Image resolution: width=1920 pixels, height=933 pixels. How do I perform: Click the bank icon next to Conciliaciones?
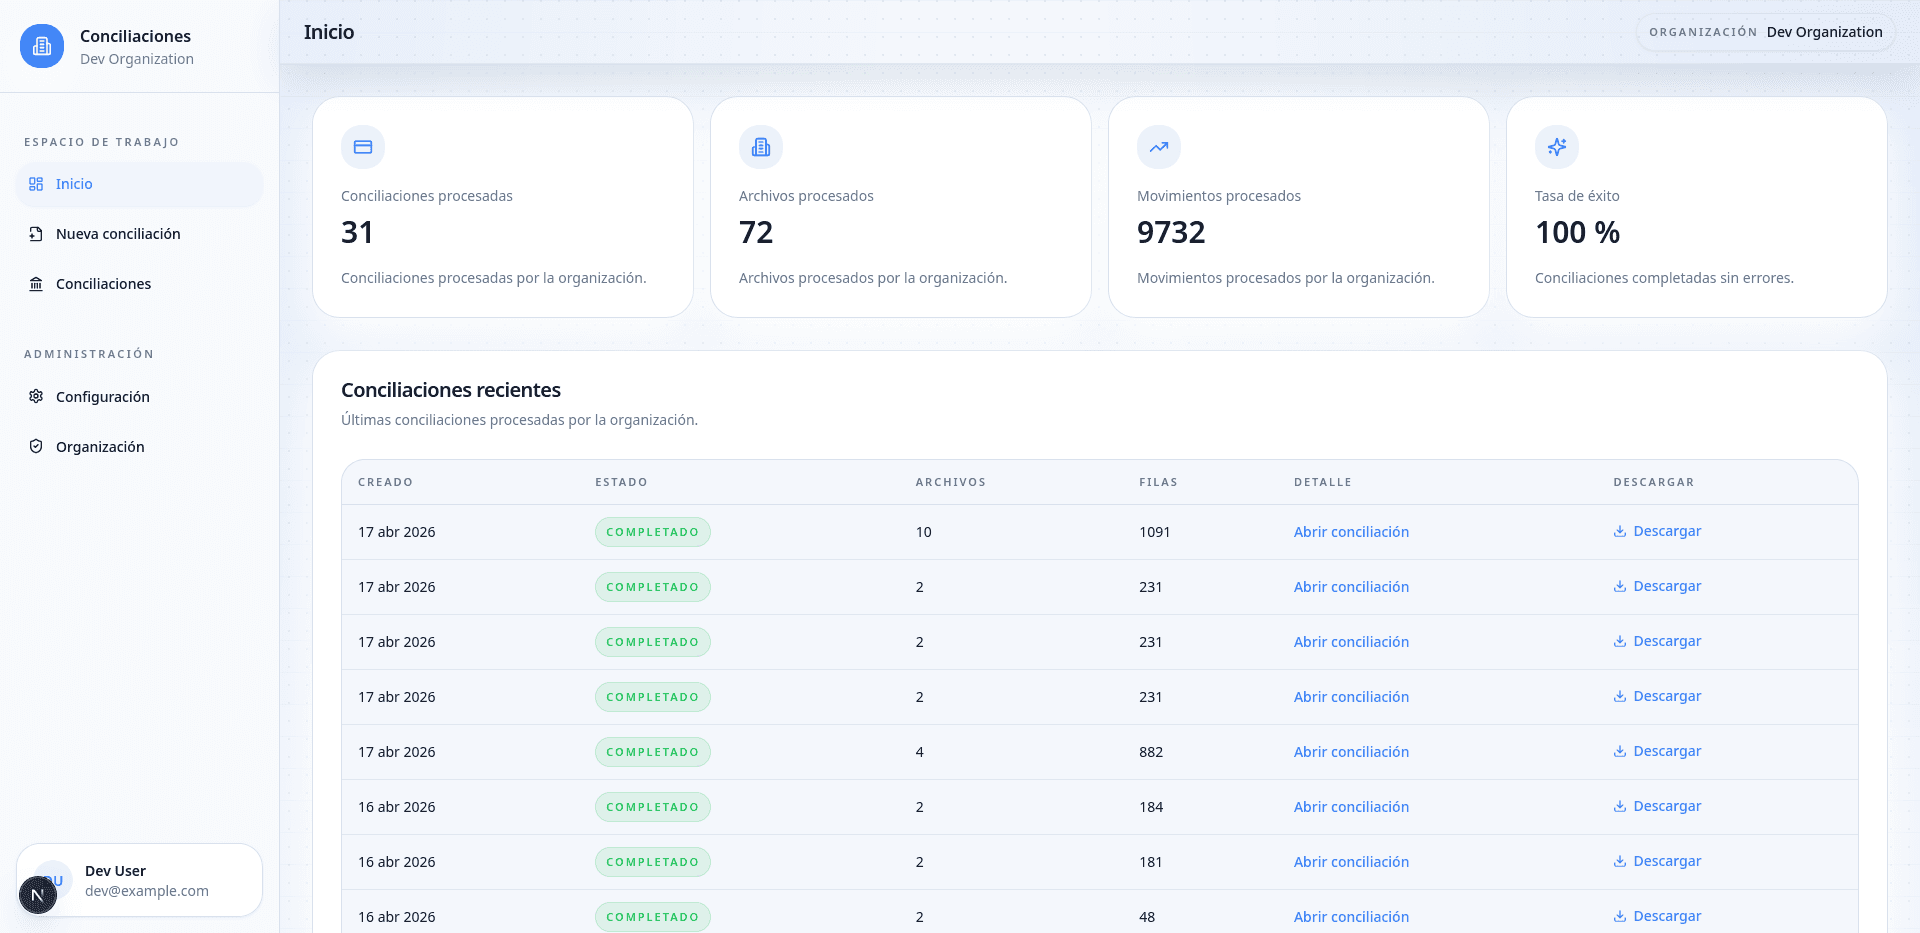(36, 283)
